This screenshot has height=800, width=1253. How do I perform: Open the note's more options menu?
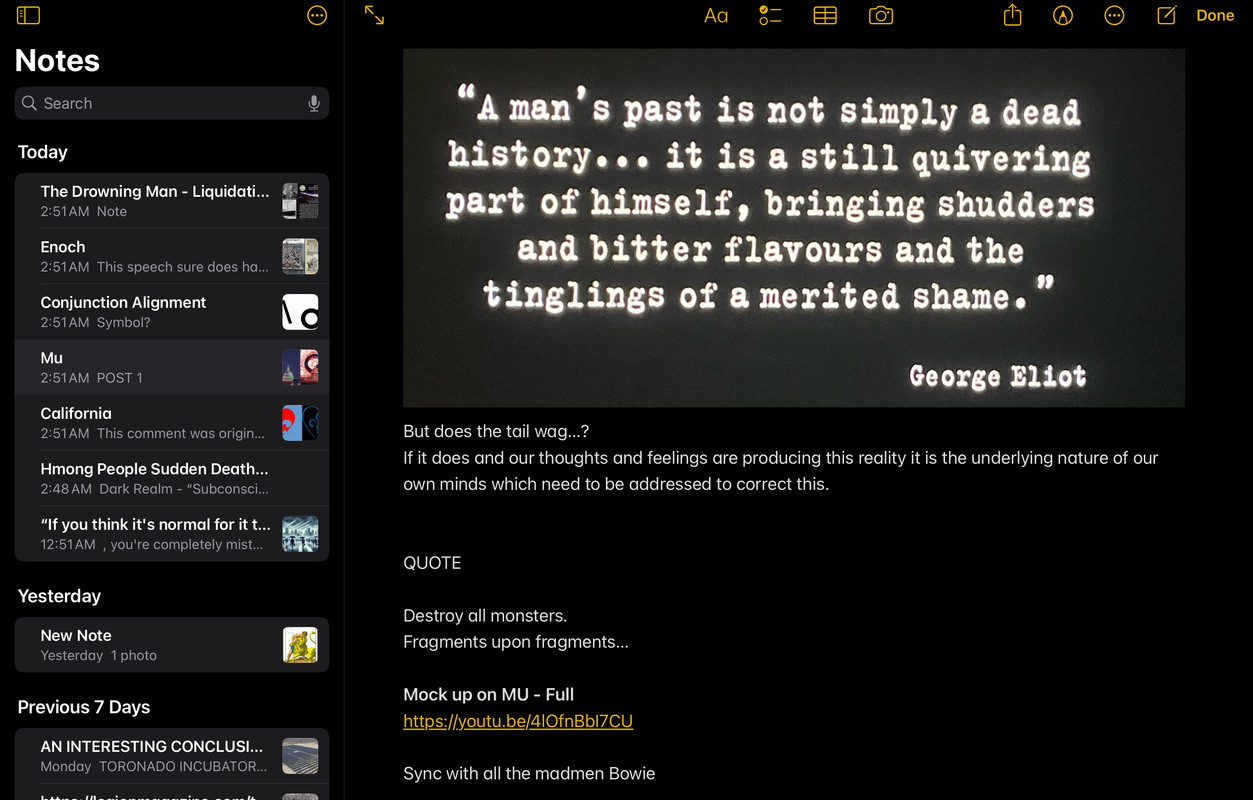tap(1114, 16)
